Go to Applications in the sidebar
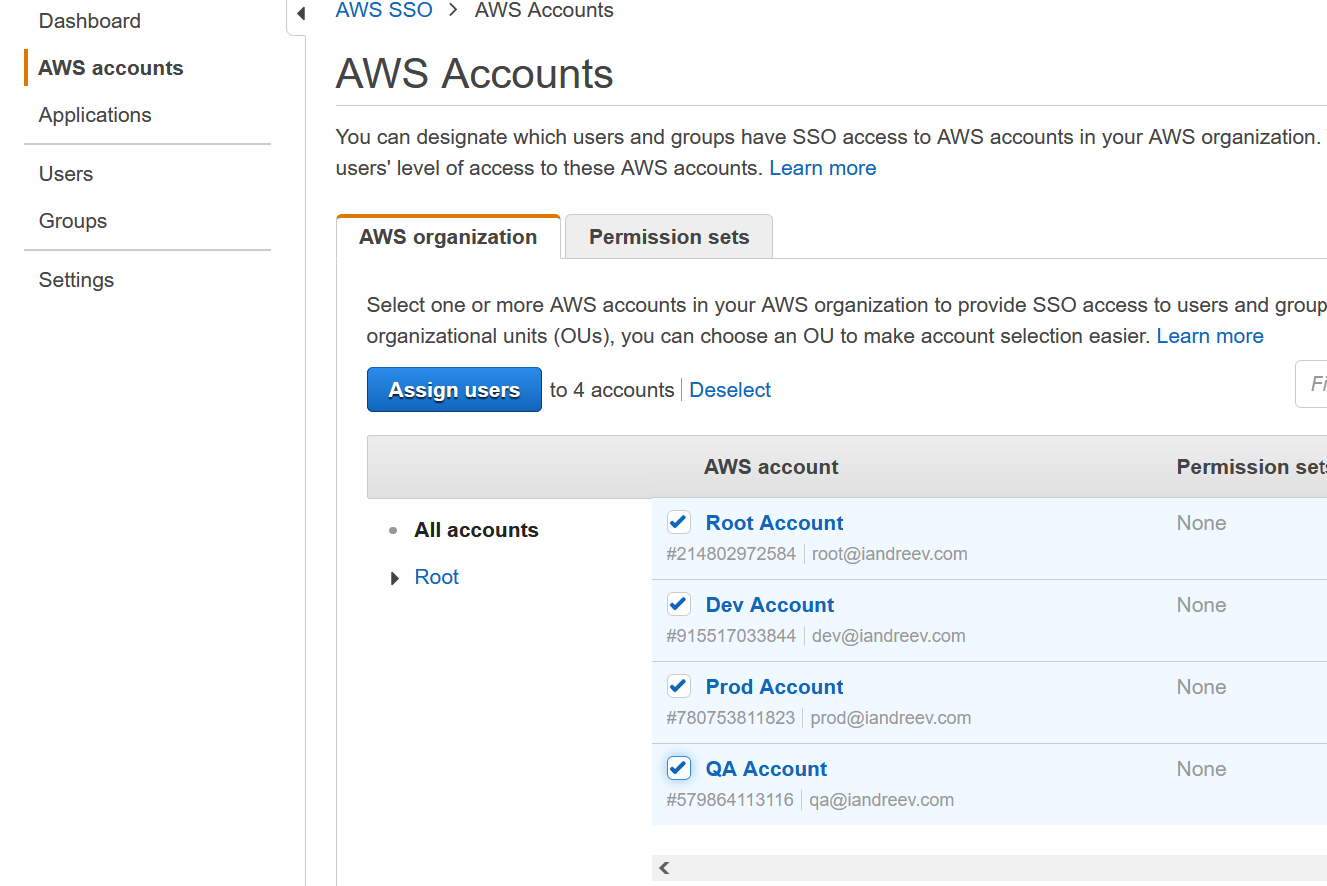Screen dimensions: 1327x886 coord(95,115)
